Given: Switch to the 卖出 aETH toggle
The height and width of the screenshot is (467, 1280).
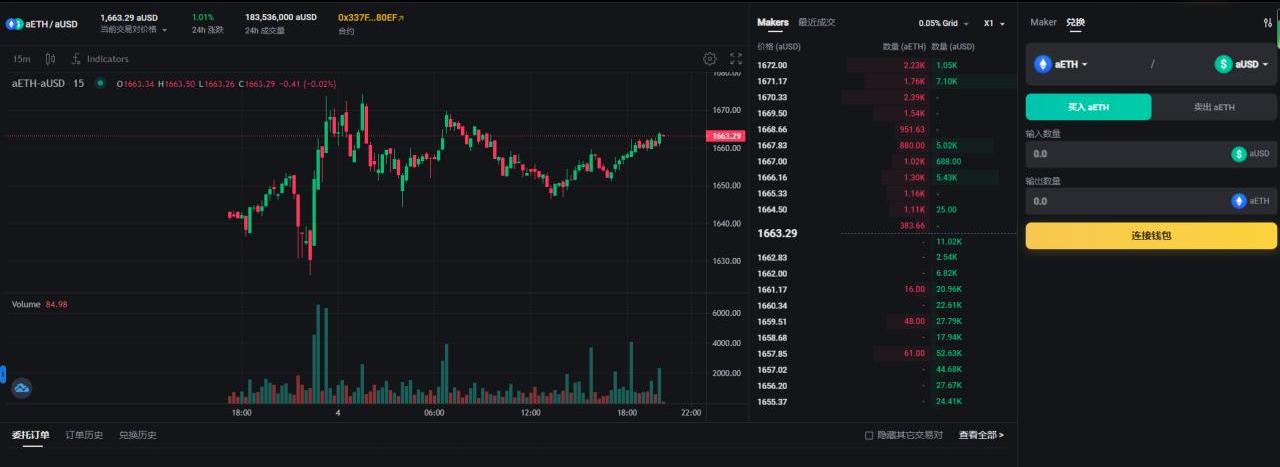Looking at the screenshot, I should point(1214,107).
